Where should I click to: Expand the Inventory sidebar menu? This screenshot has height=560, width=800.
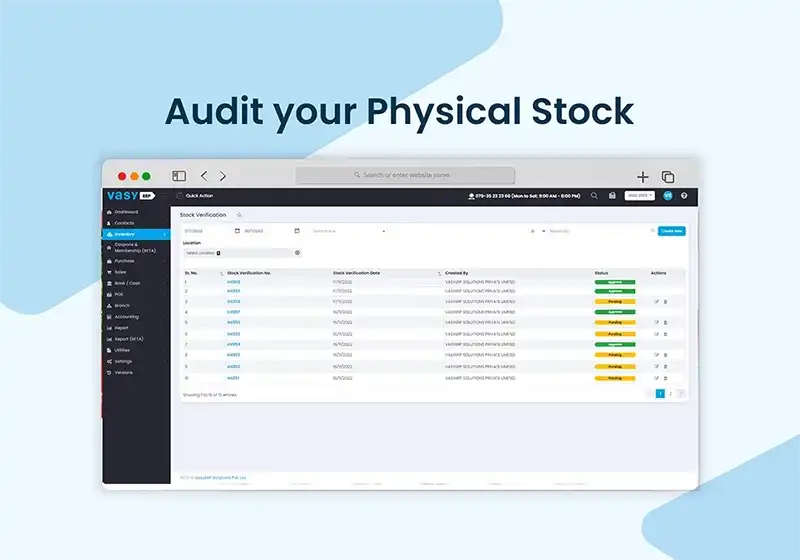coord(136,234)
